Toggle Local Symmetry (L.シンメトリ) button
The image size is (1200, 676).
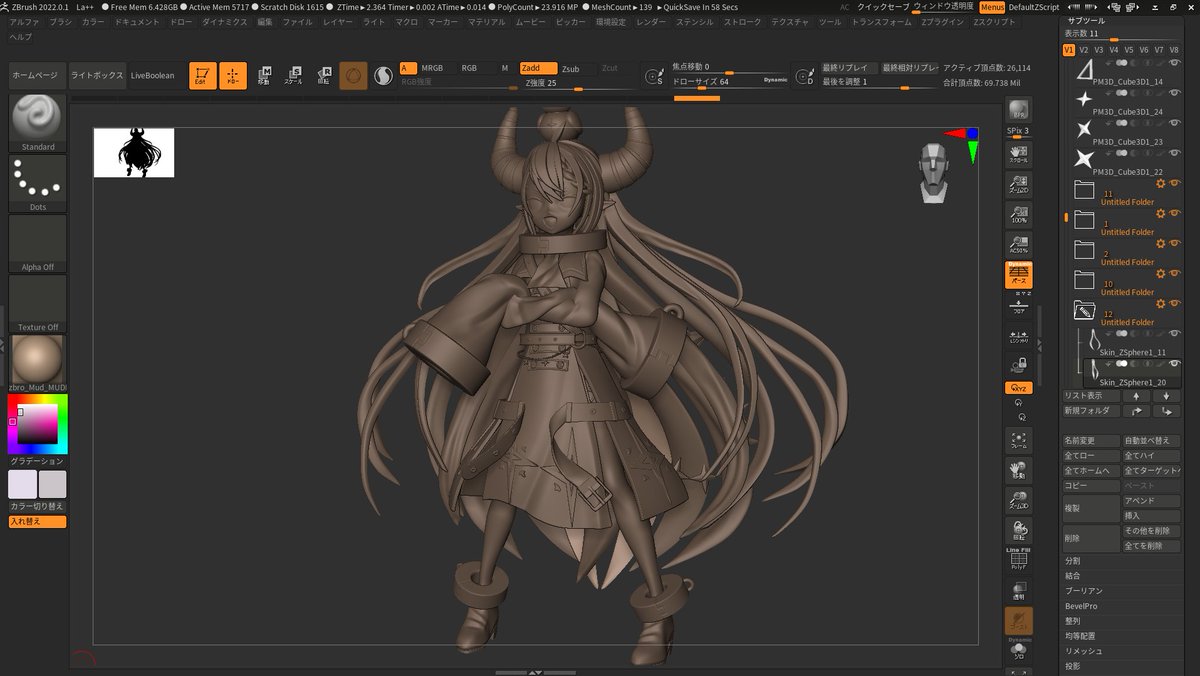pos(1019,336)
